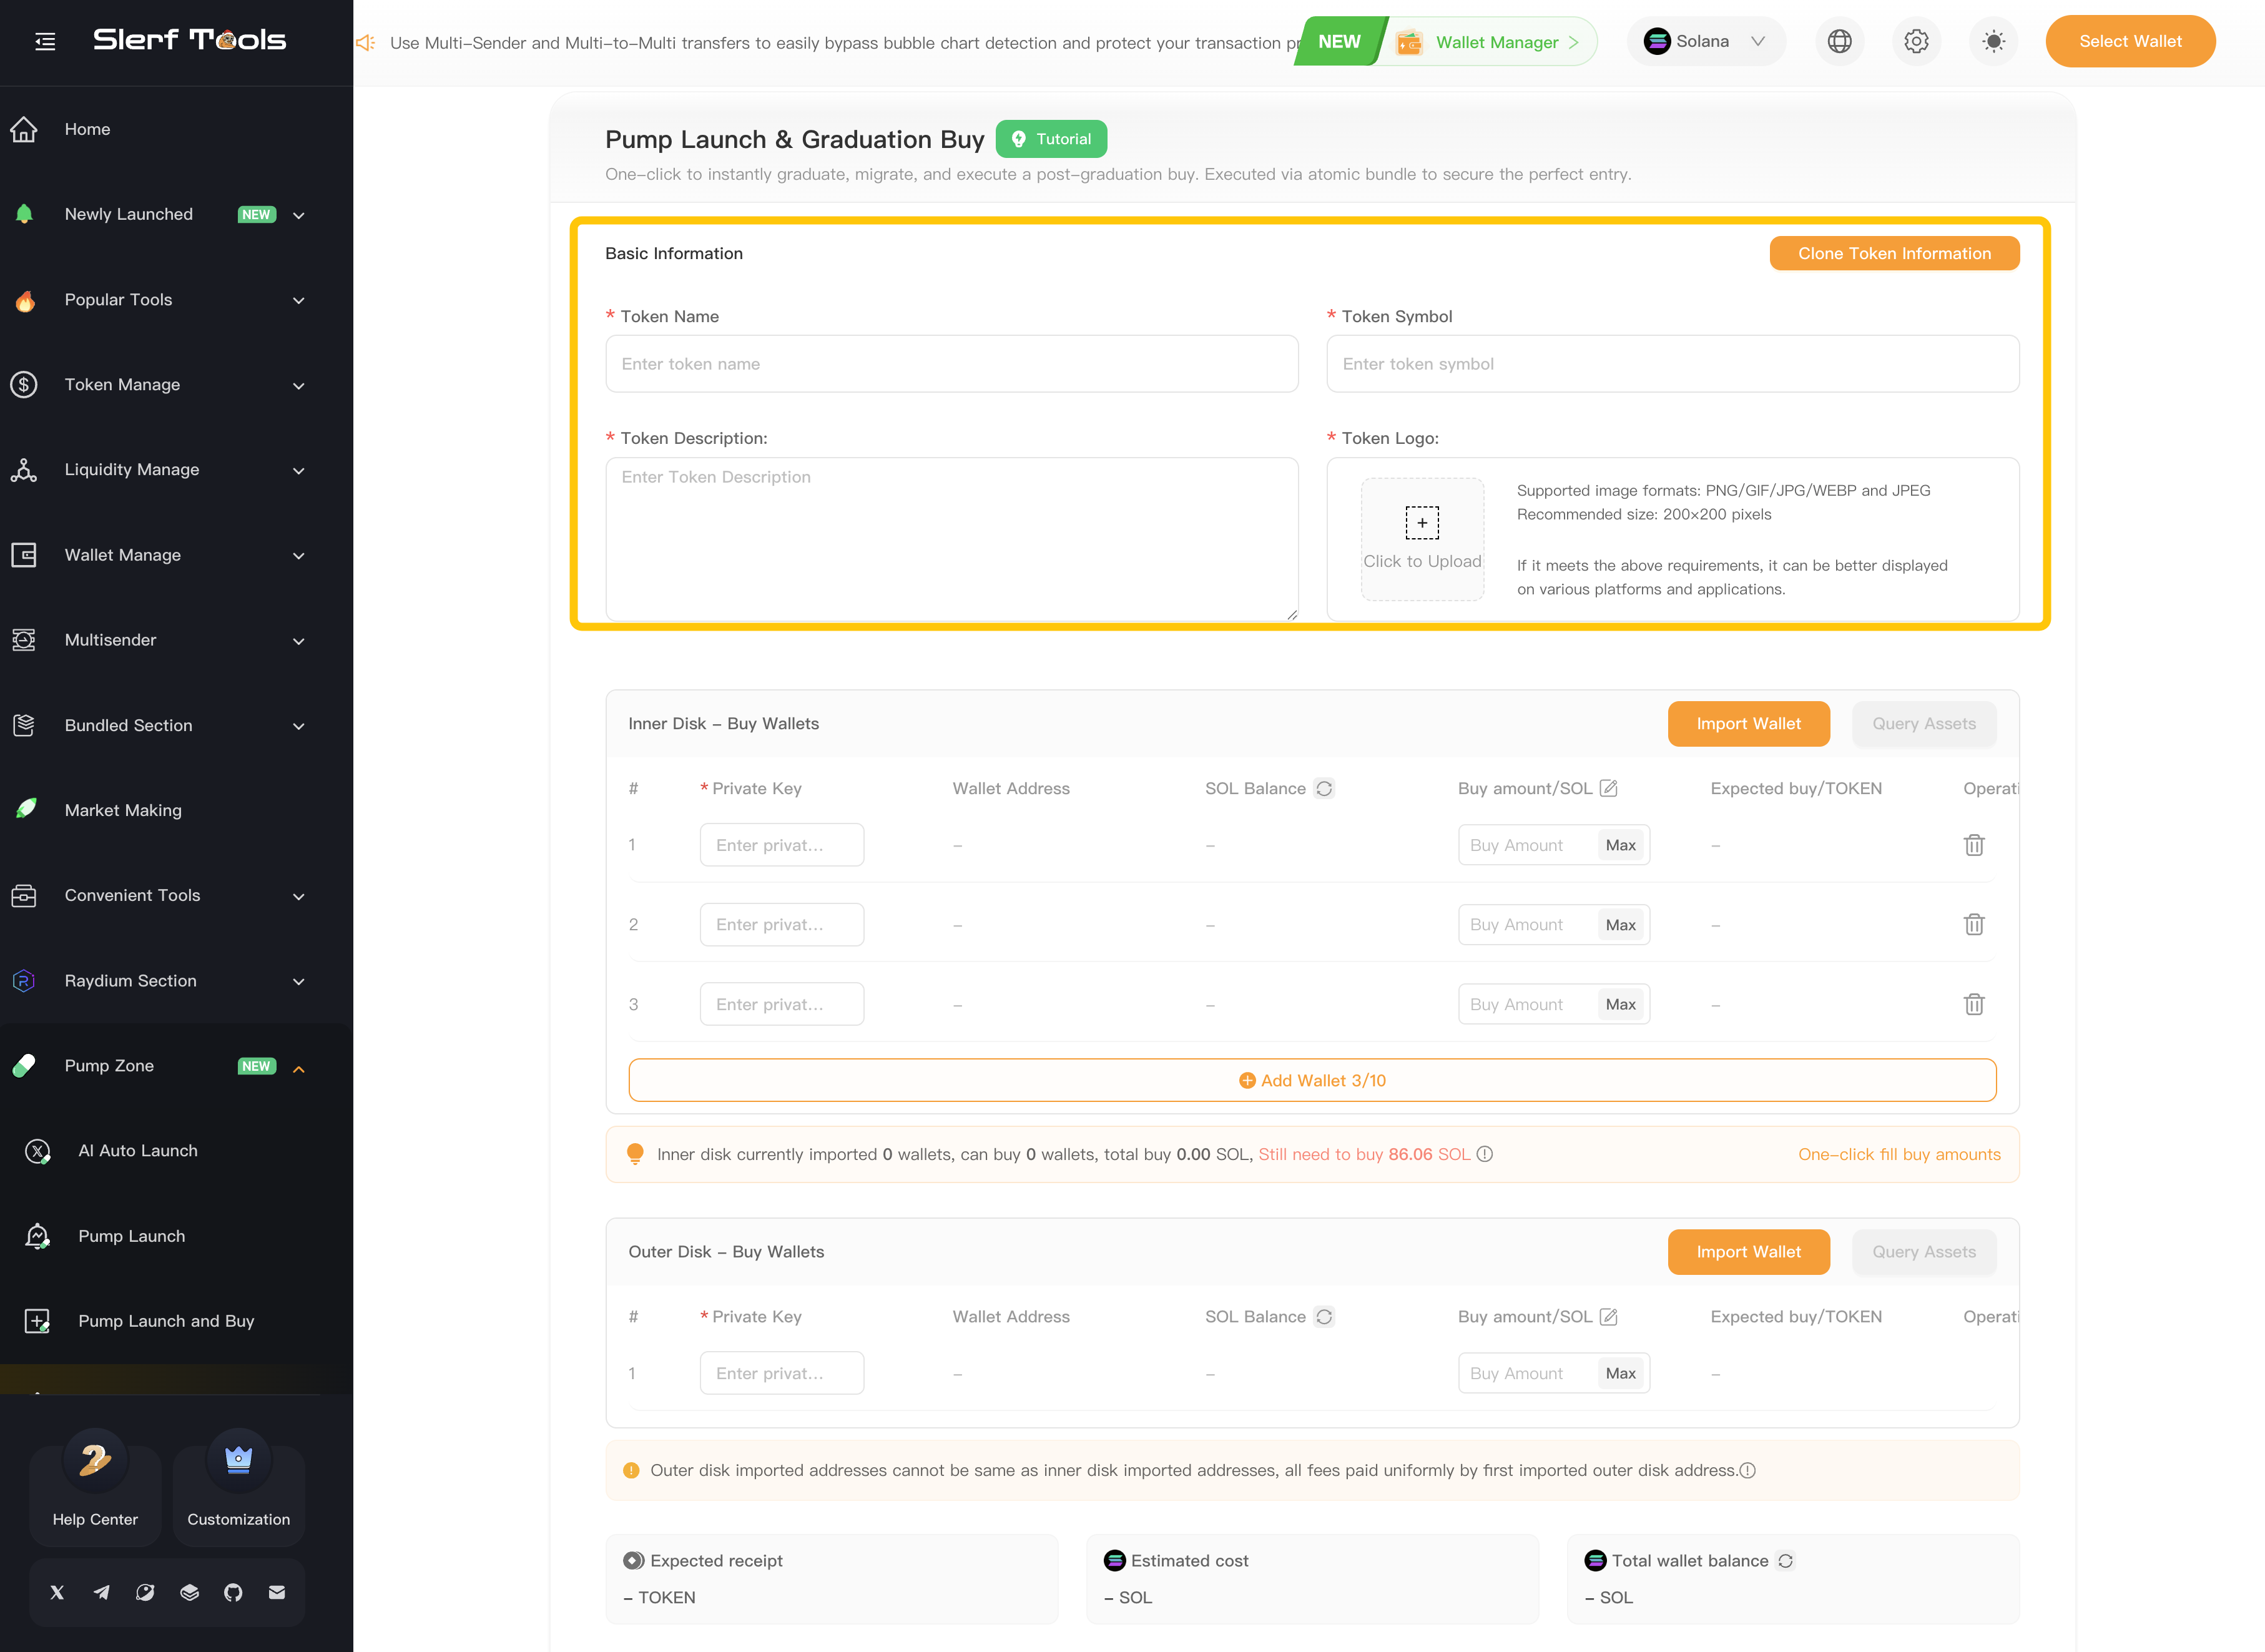The width and height of the screenshot is (2265, 1652).
Task: Open the GitHub icon in the sidebar footer
Action: (x=233, y=1592)
